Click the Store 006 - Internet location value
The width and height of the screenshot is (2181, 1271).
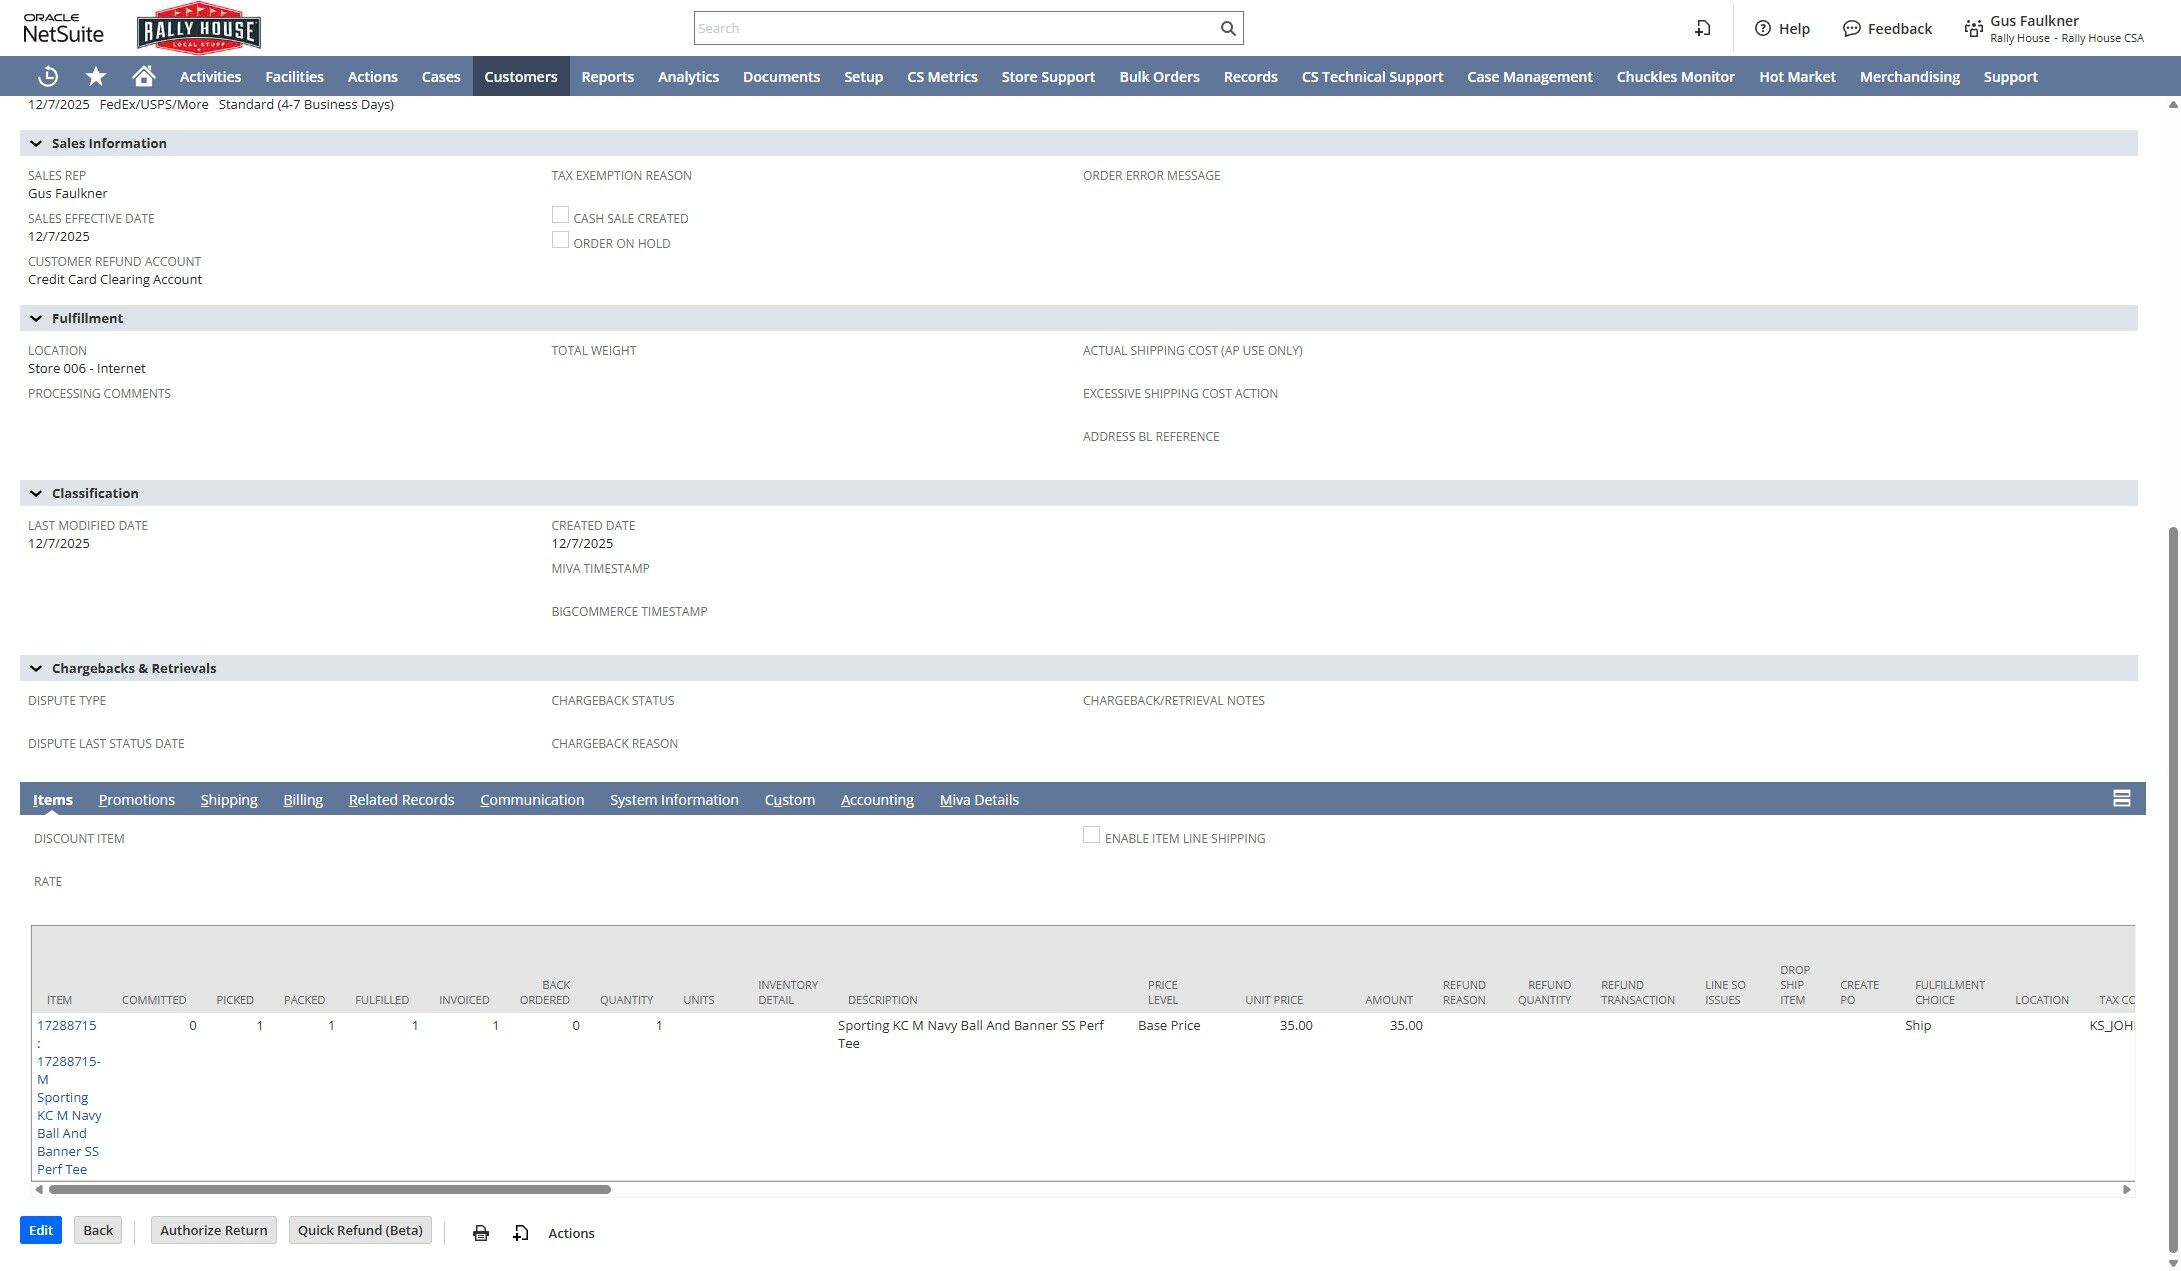87,368
